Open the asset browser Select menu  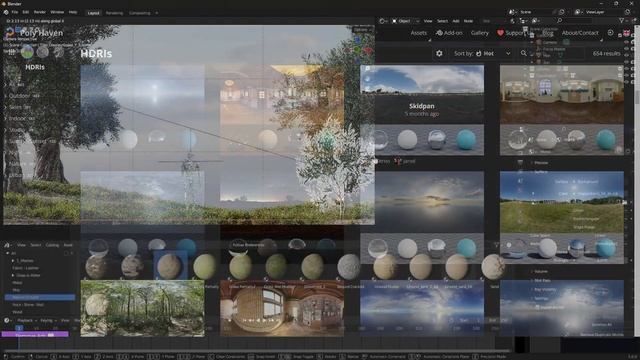(36, 245)
